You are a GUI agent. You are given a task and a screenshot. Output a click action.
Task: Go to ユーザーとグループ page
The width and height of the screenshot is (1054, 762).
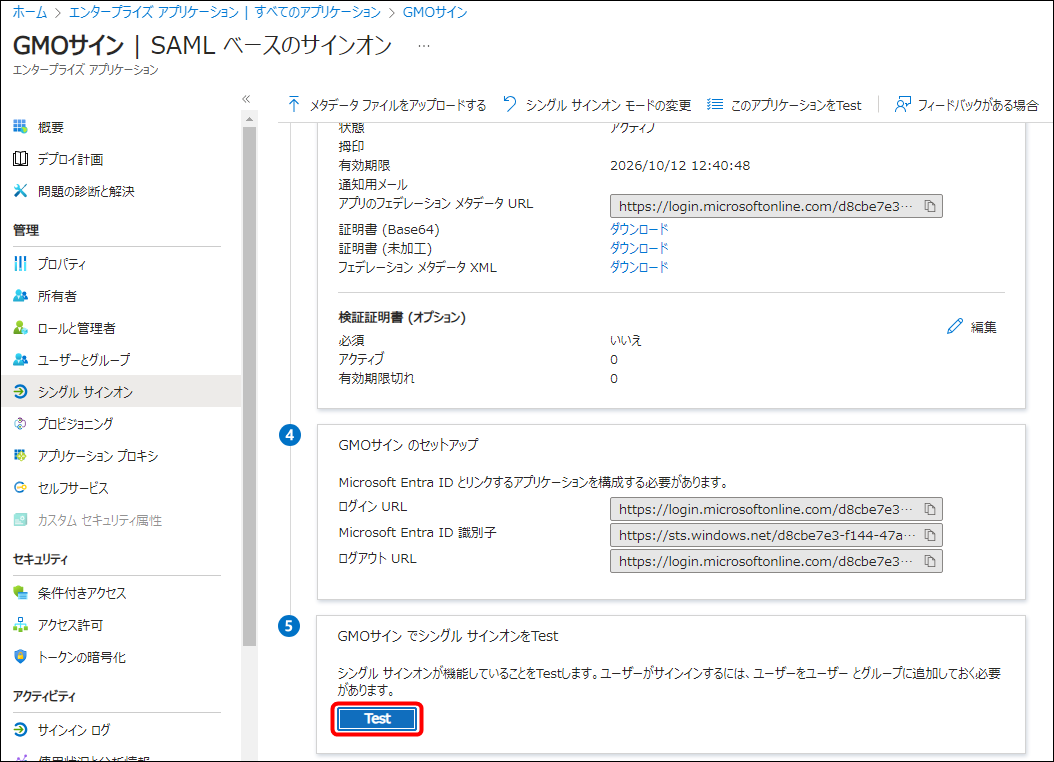(83, 360)
